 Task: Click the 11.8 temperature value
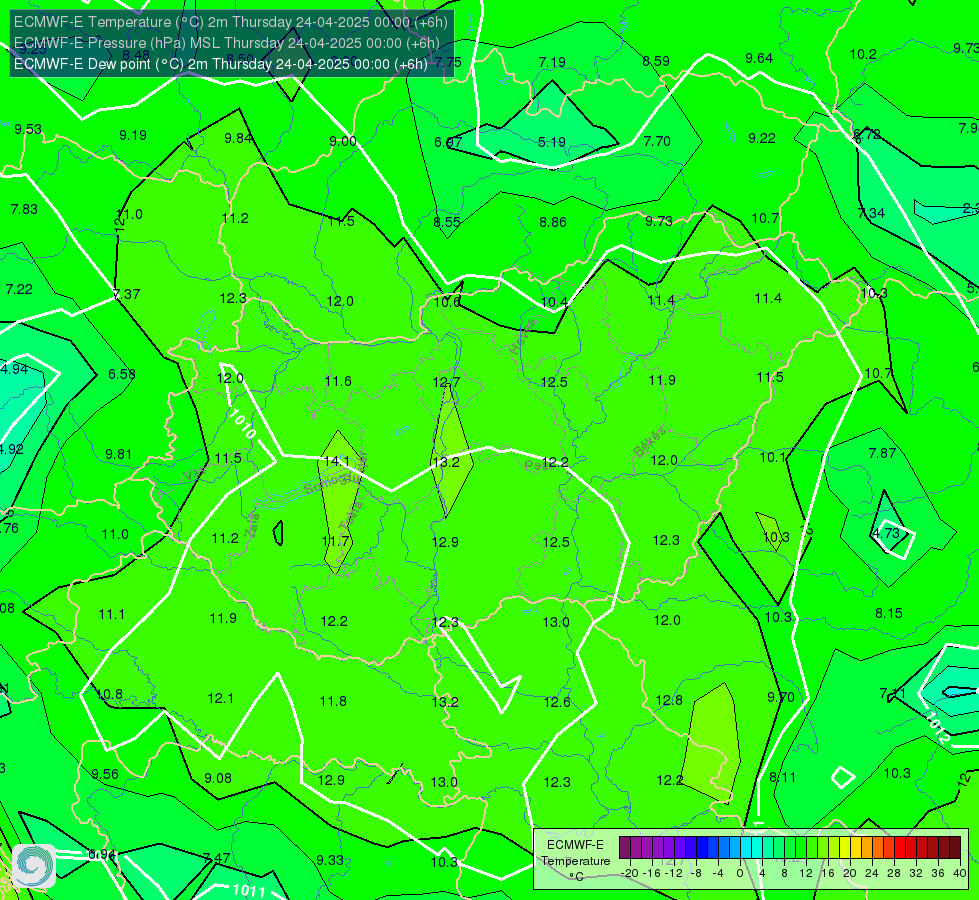pos(333,701)
